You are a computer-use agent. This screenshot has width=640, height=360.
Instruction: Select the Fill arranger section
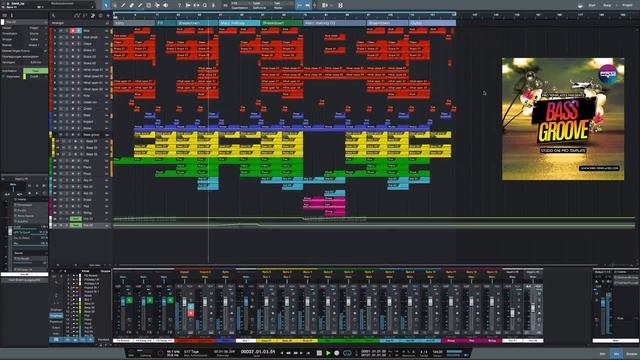(x=165, y=23)
